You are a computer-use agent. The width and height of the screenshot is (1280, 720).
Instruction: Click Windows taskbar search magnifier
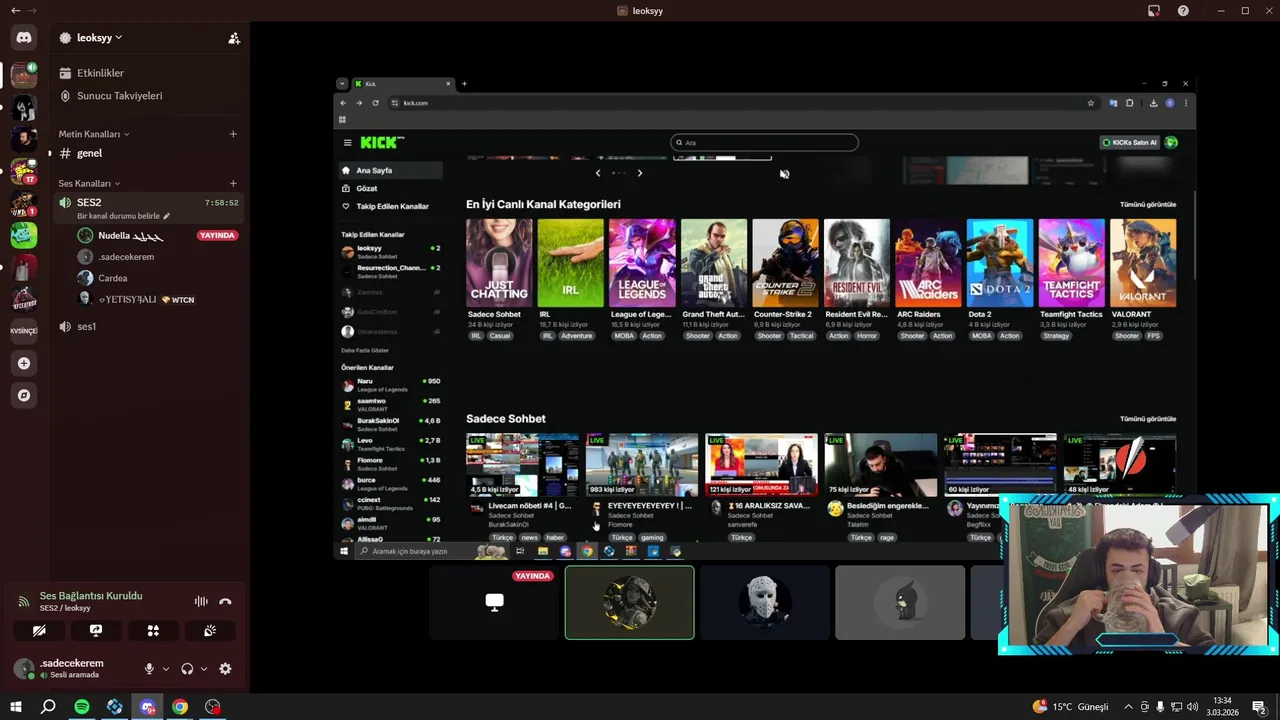(48, 707)
